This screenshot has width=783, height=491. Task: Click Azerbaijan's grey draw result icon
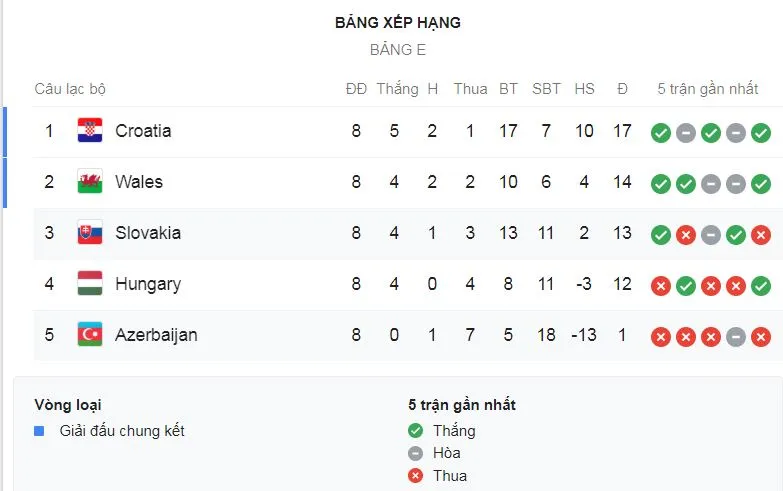click(735, 336)
